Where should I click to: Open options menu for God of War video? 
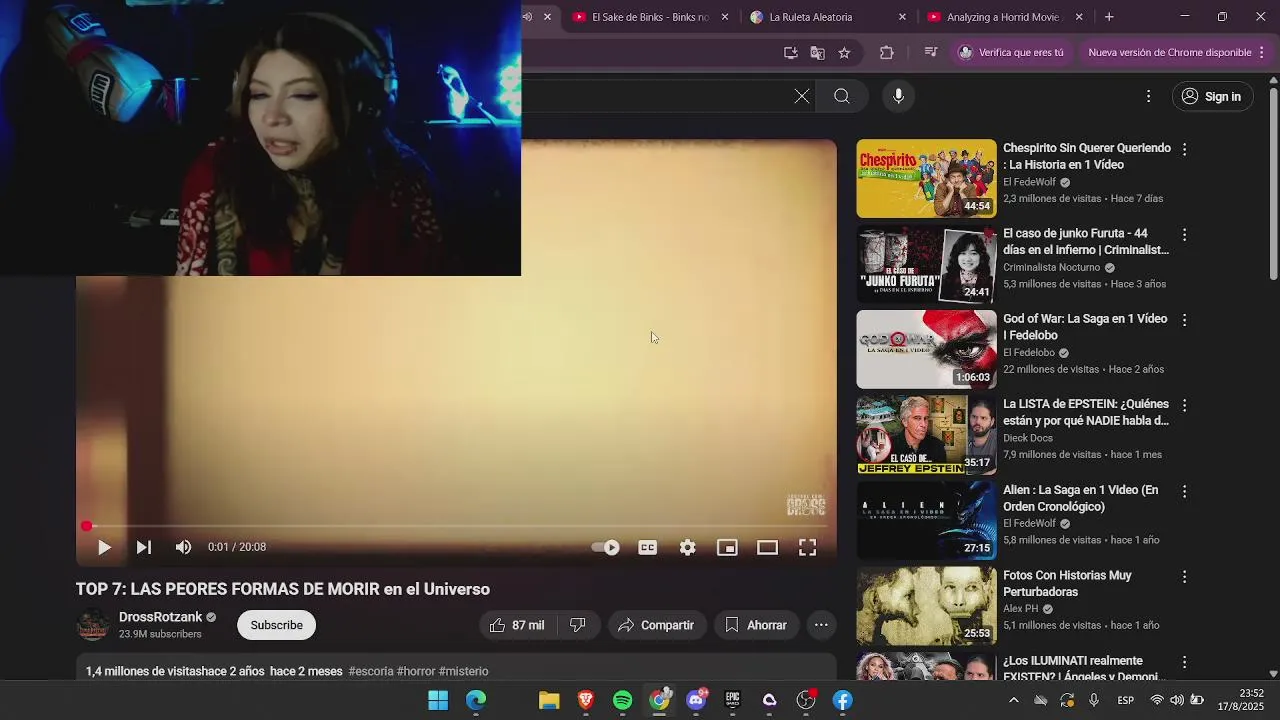pos(1184,320)
